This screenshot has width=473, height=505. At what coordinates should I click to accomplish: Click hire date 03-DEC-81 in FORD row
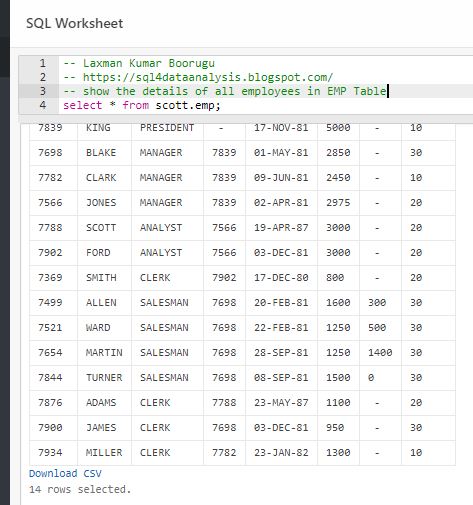click(281, 253)
